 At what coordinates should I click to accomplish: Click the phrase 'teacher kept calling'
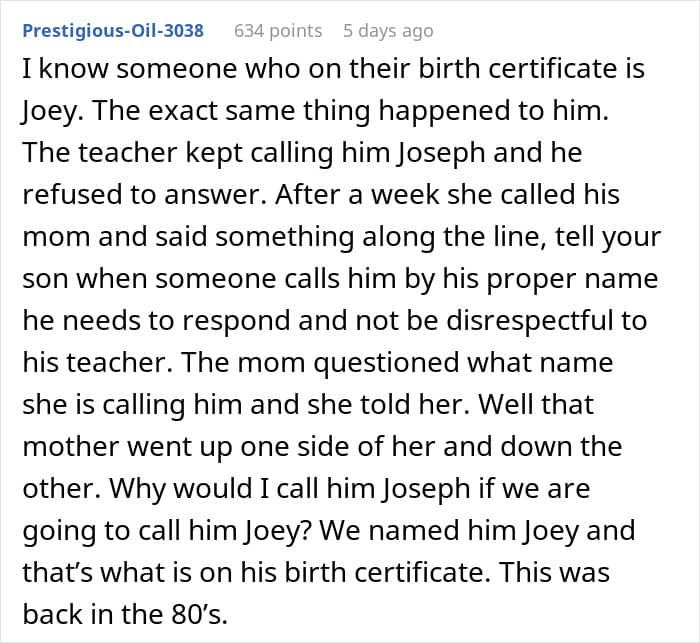206,153
